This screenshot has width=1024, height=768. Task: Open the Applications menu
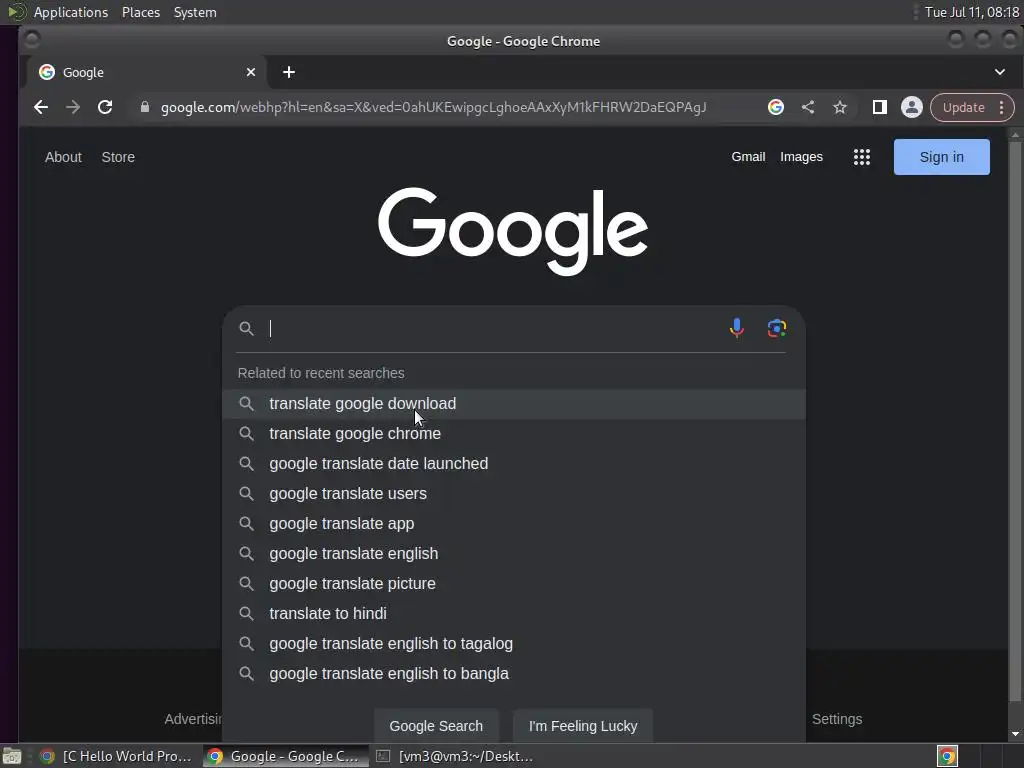click(x=71, y=12)
